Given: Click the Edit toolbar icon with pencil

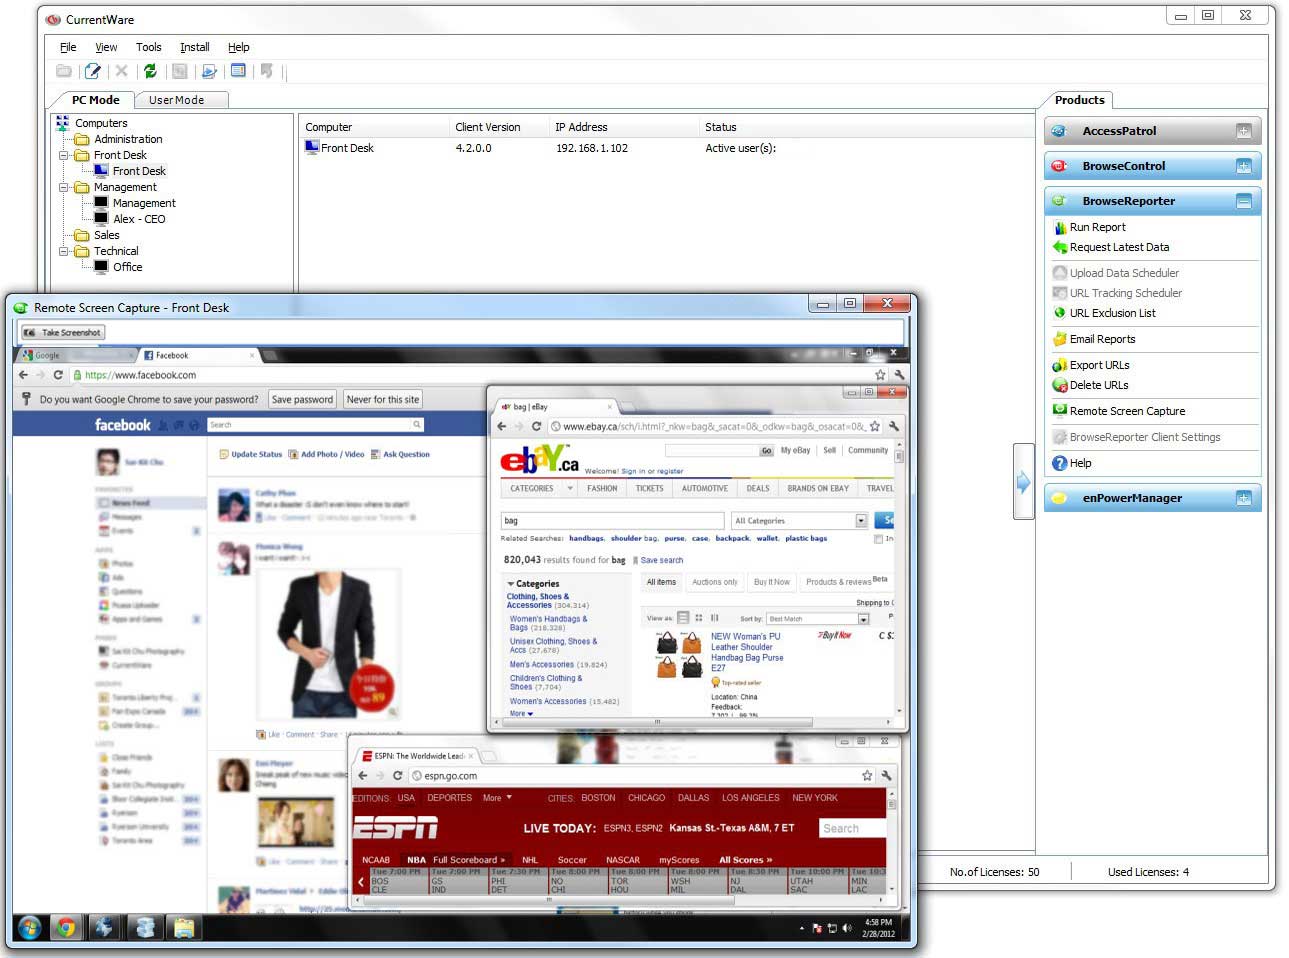Looking at the screenshot, I should click(92, 71).
